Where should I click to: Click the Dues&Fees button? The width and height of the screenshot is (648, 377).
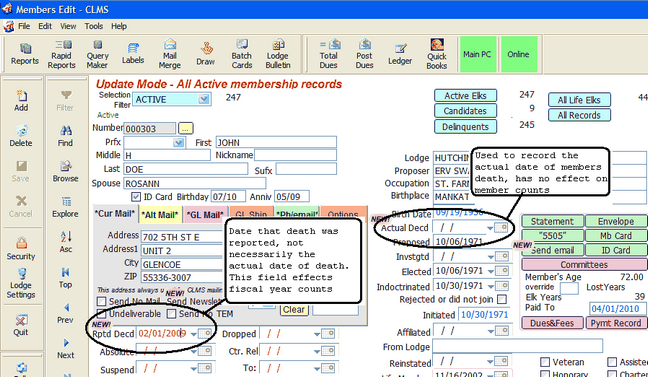552,323
